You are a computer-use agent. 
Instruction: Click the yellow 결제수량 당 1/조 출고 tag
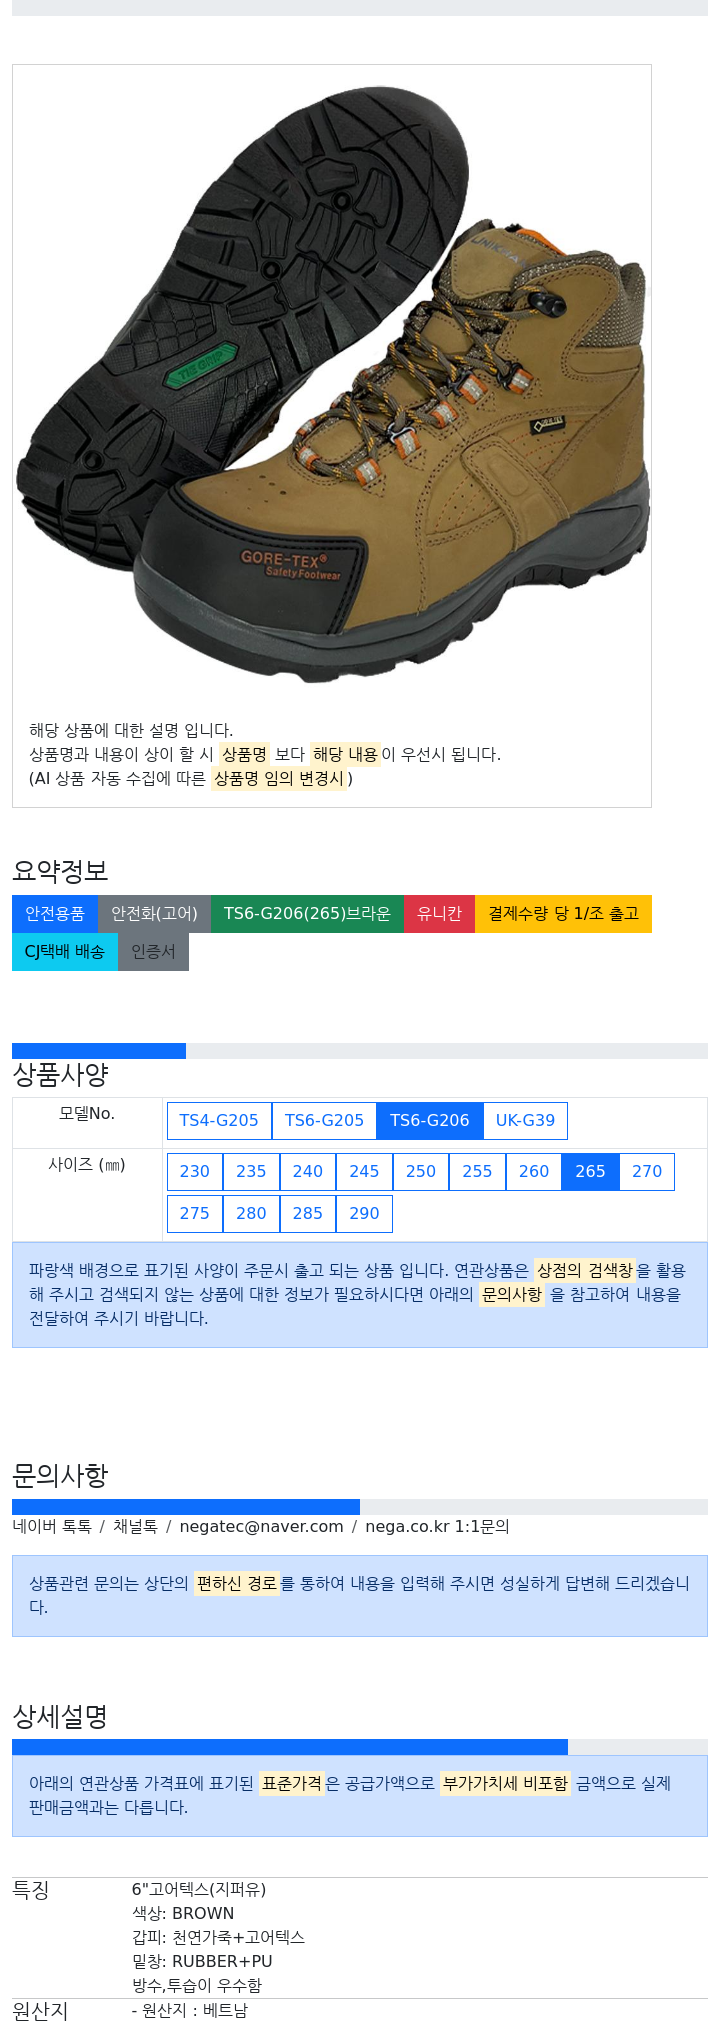pos(563,914)
